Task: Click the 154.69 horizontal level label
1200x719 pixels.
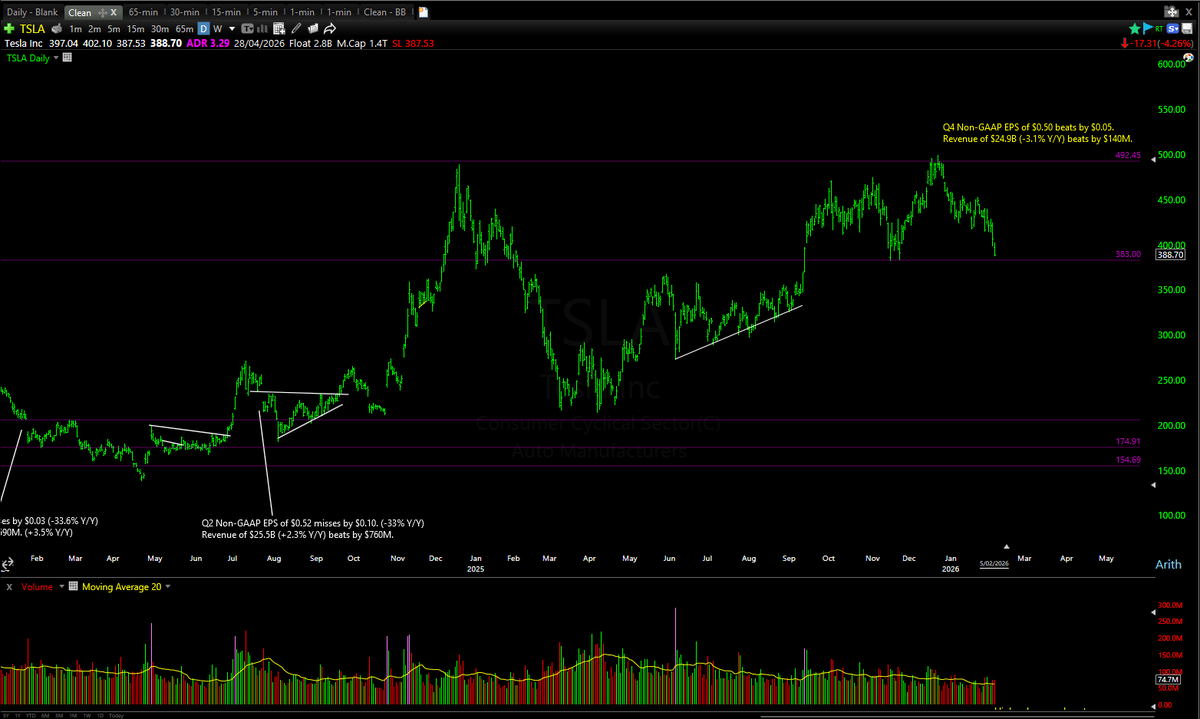Action: coord(1128,459)
